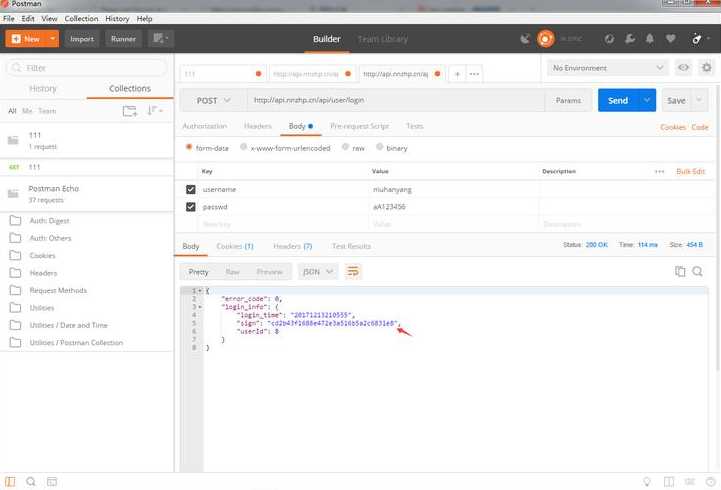This screenshot has height=490, width=721.
Task: Click the new window icon in toolbar
Action: coord(160,39)
